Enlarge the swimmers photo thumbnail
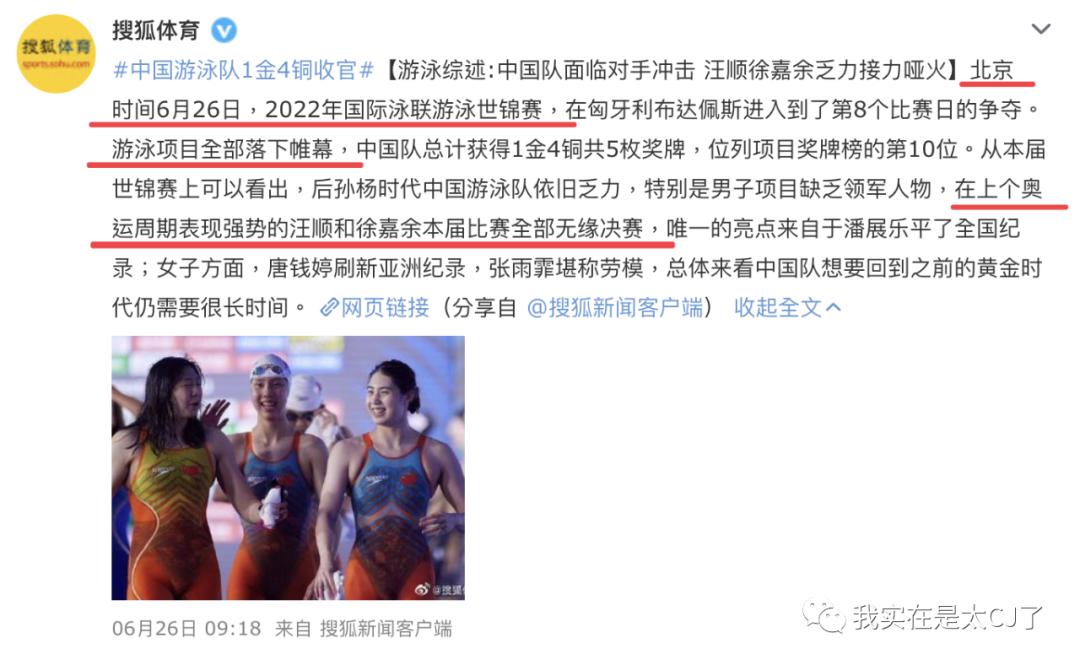This screenshot has width=1080, height=665. tap(288, 468)
